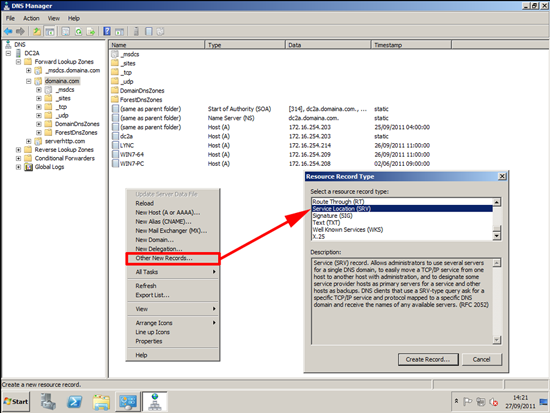Choose Other New Records... from context menu
This screenshot has width=550, height=413.
[173, 258]
